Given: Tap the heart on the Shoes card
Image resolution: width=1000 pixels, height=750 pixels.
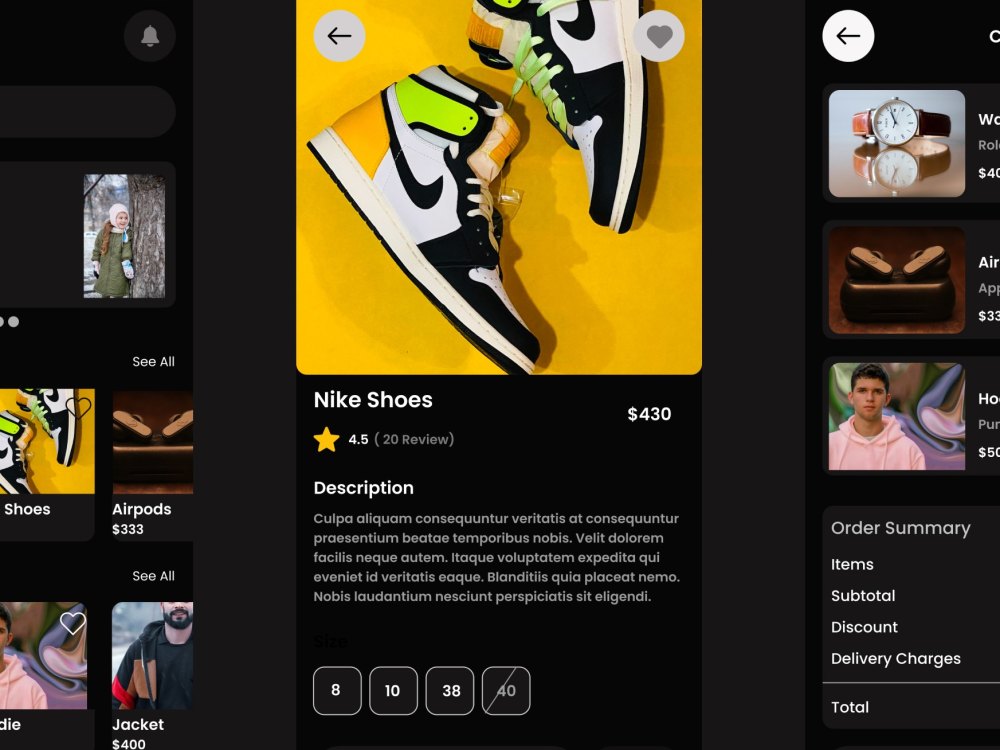Looking at the screenshot, I should (x=79, y=406).
